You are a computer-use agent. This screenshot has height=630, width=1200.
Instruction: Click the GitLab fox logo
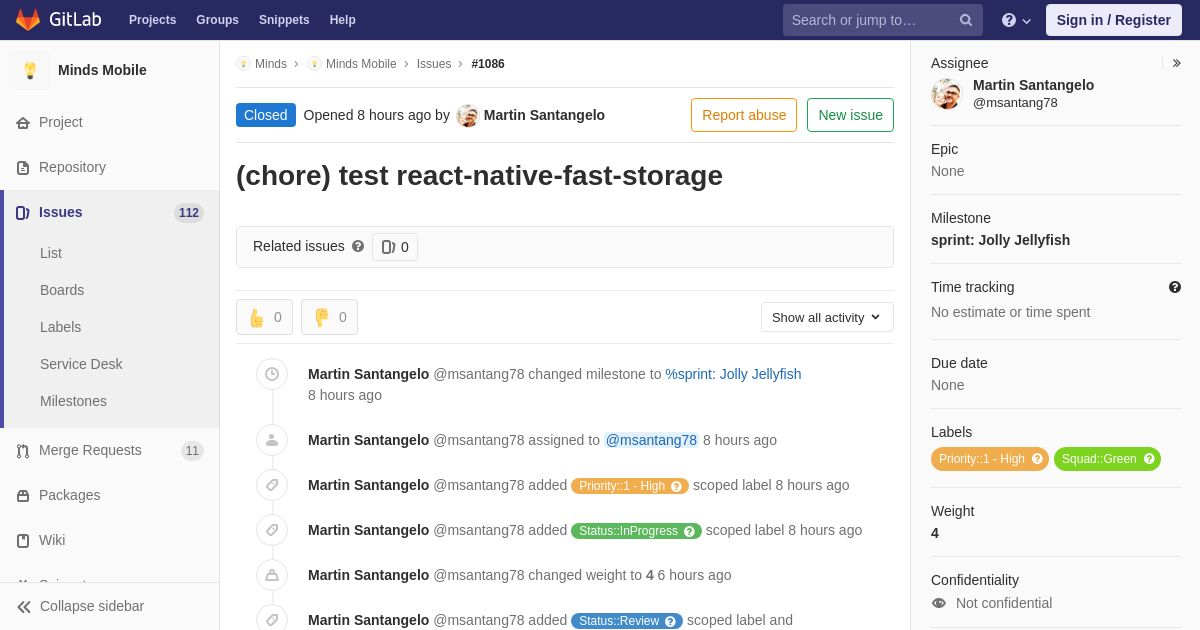[x=28, y=20]
